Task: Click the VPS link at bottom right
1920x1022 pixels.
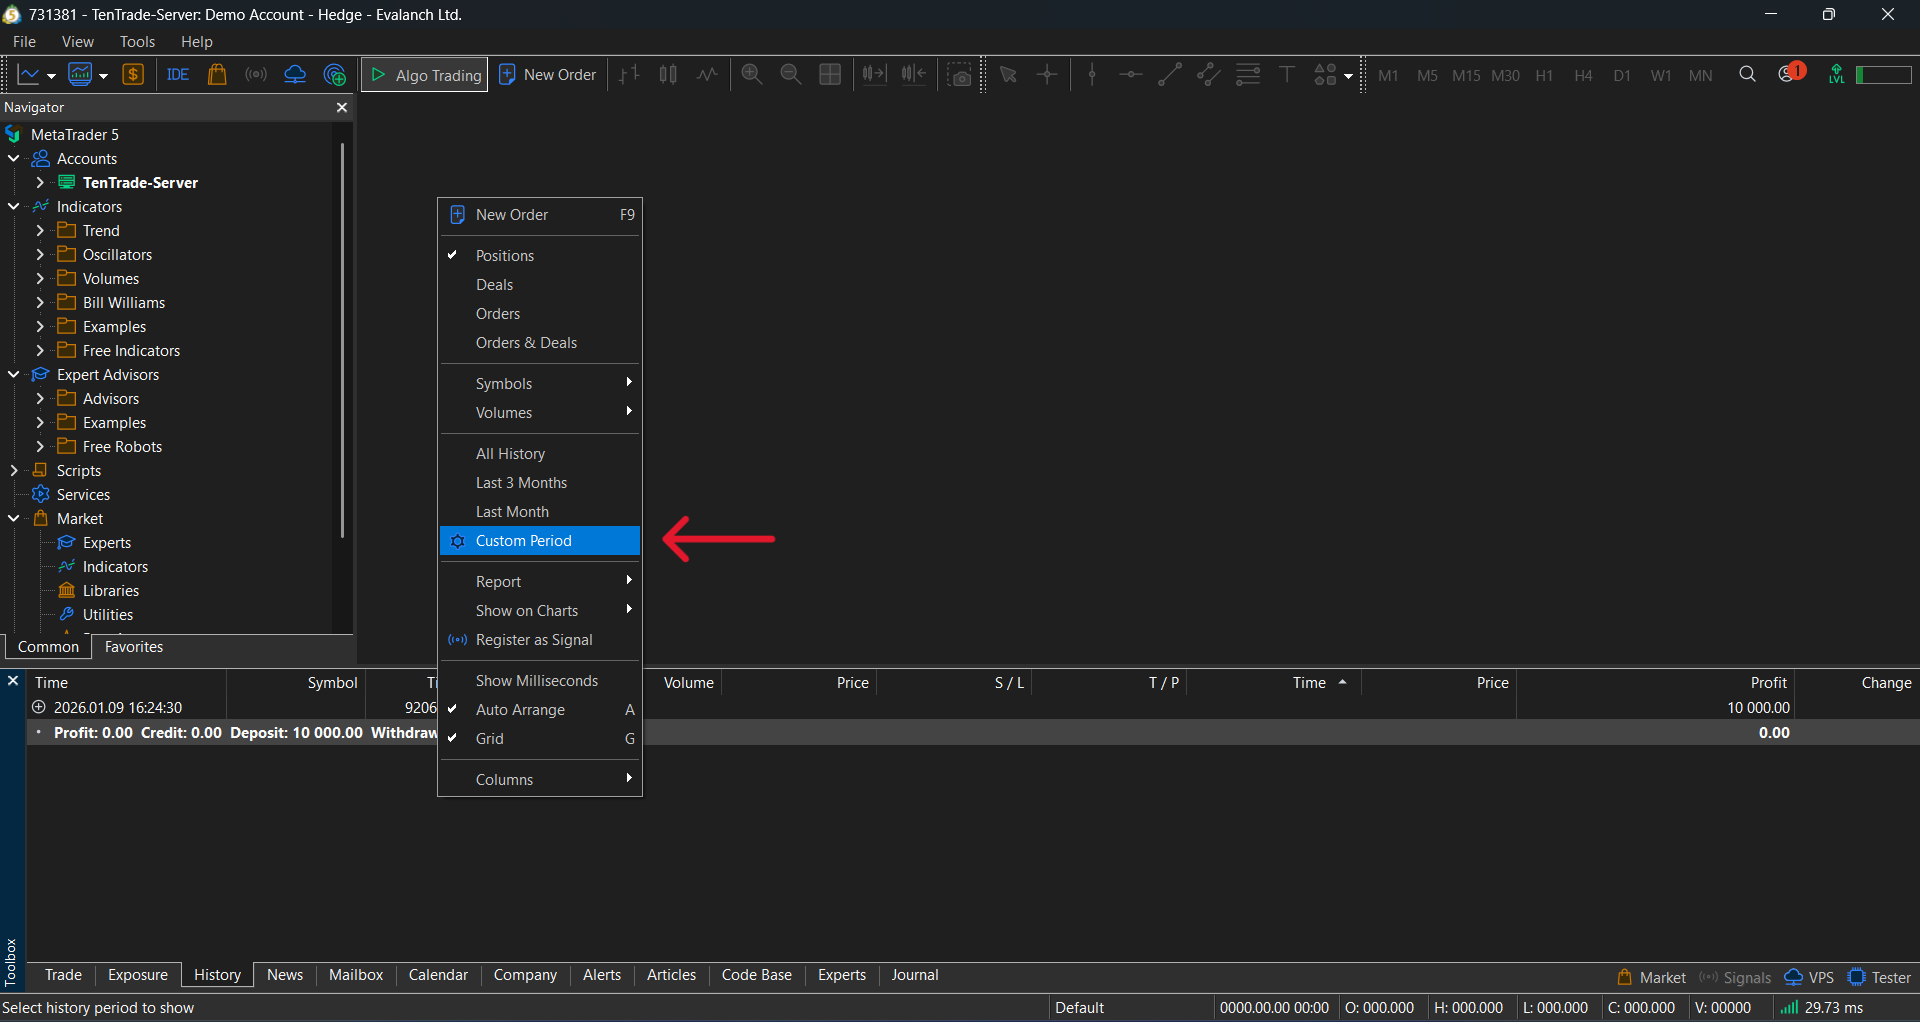Action: 1810,978
